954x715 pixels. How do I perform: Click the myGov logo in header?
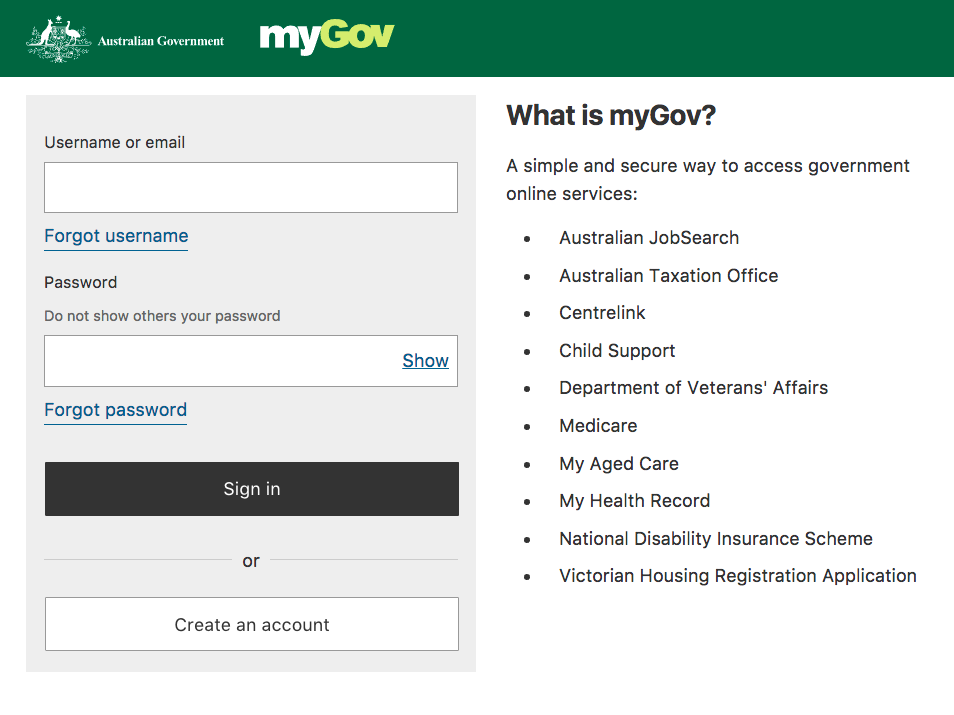pos(327,37)
